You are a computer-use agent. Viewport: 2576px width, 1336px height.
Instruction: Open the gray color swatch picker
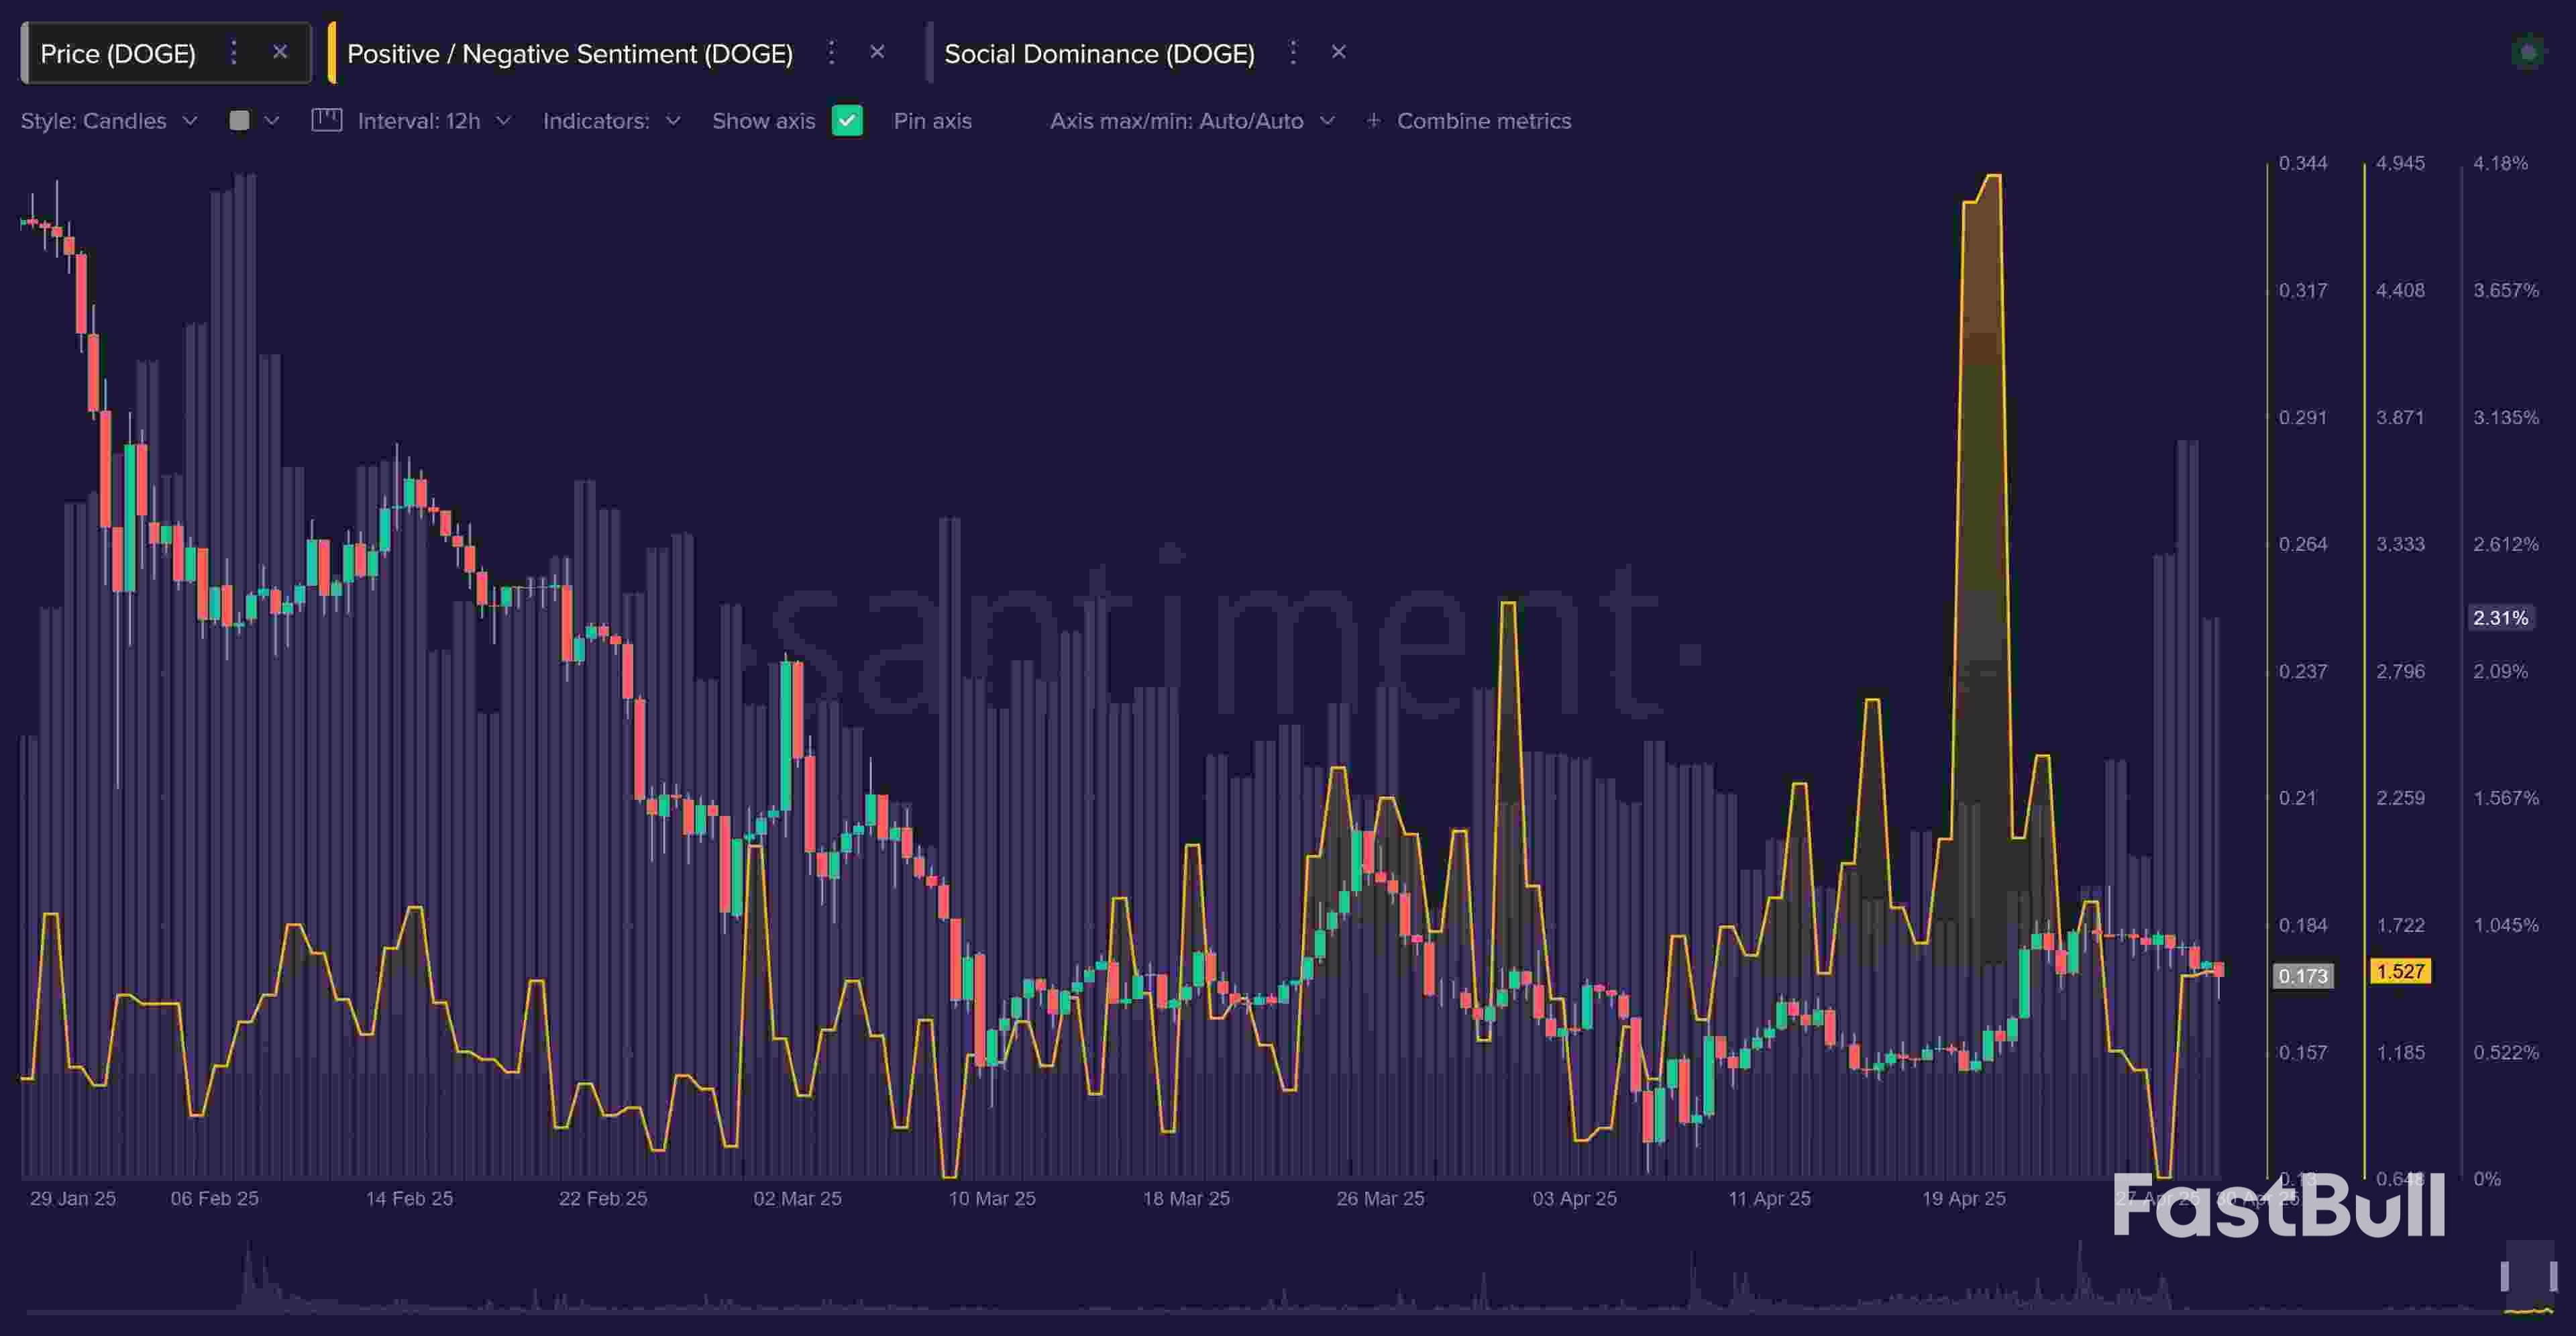click(x=240, y=121)
